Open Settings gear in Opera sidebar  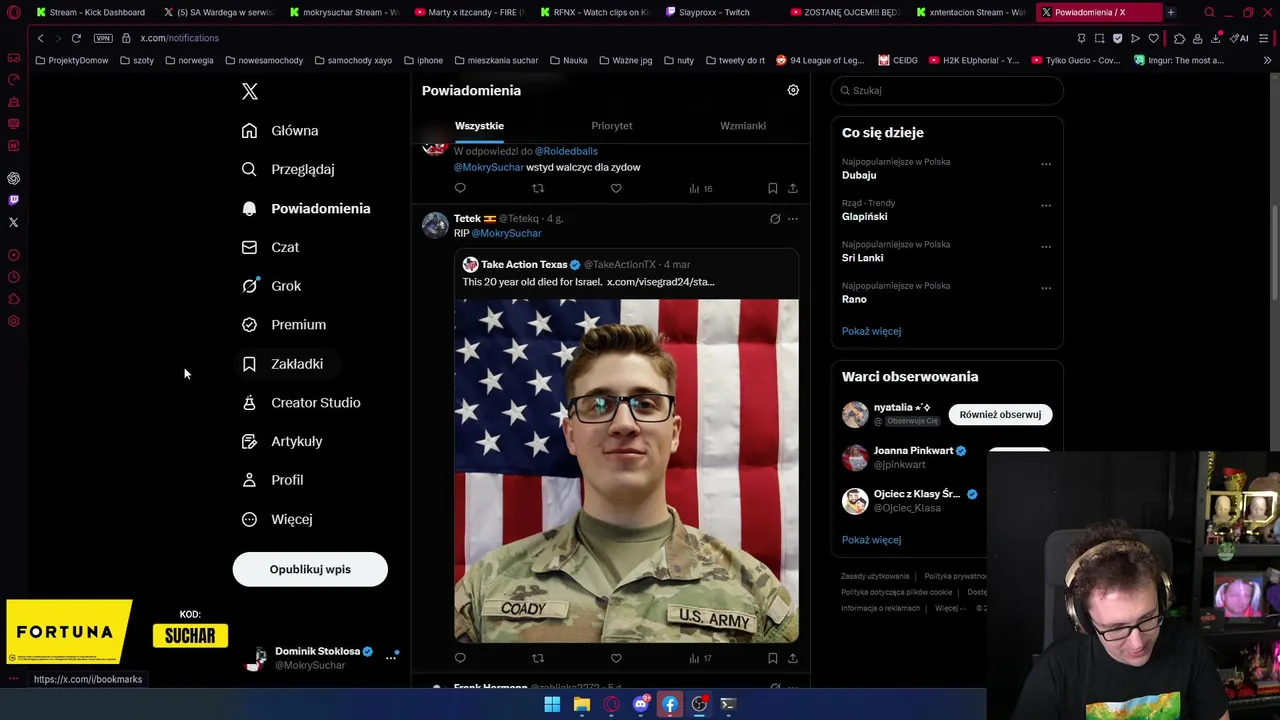pos(14,321)
